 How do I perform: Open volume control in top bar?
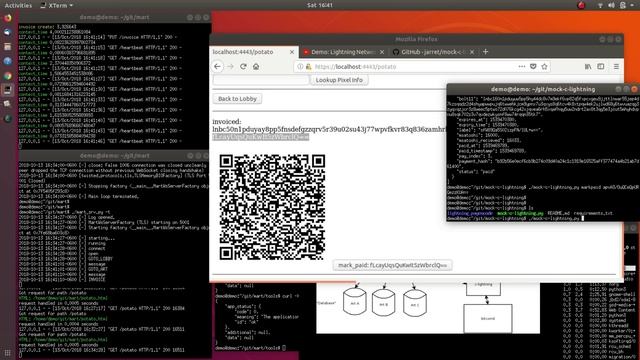click(x=611, y=5)
